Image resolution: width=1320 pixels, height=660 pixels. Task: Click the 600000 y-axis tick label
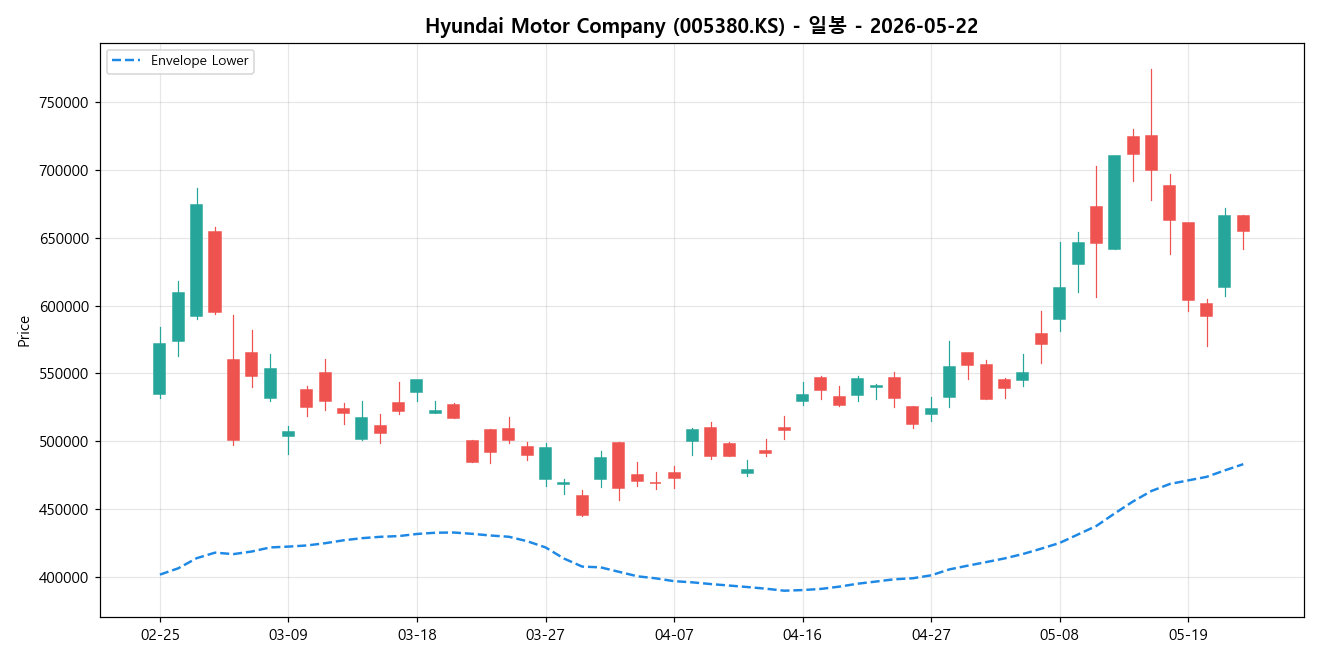coord(66,307)
